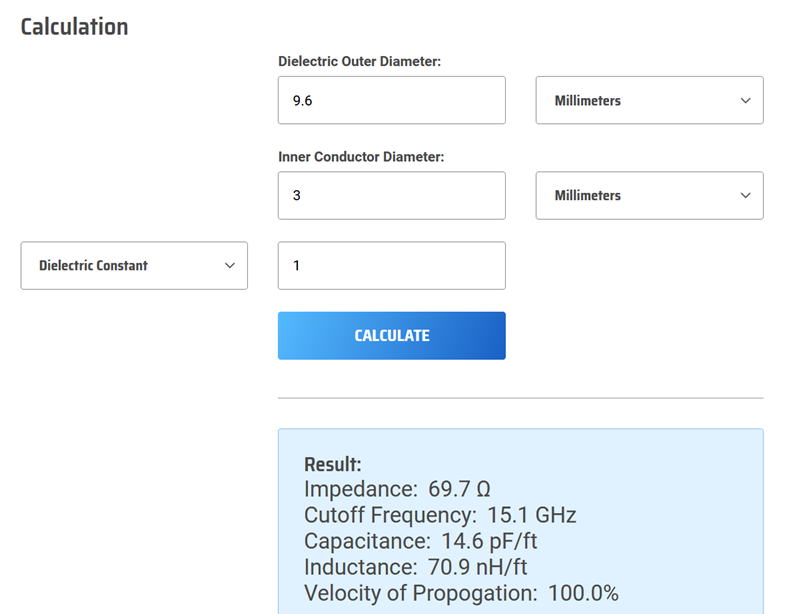Screen dimensions: 800x614
Task: Click the Inner Conductor Diameter input field
Action: coord(391,195)
